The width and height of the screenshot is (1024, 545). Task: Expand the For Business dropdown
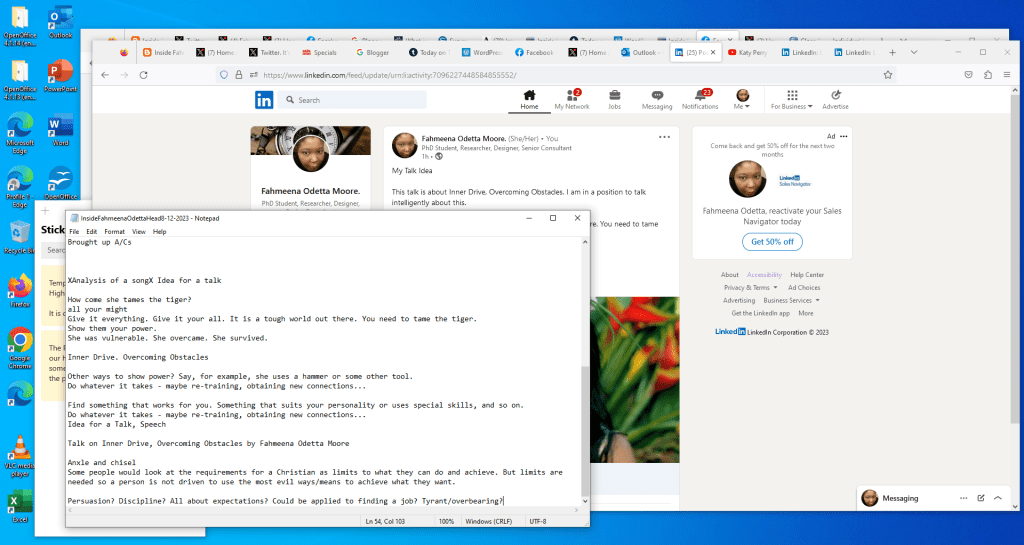coord(789,106)
